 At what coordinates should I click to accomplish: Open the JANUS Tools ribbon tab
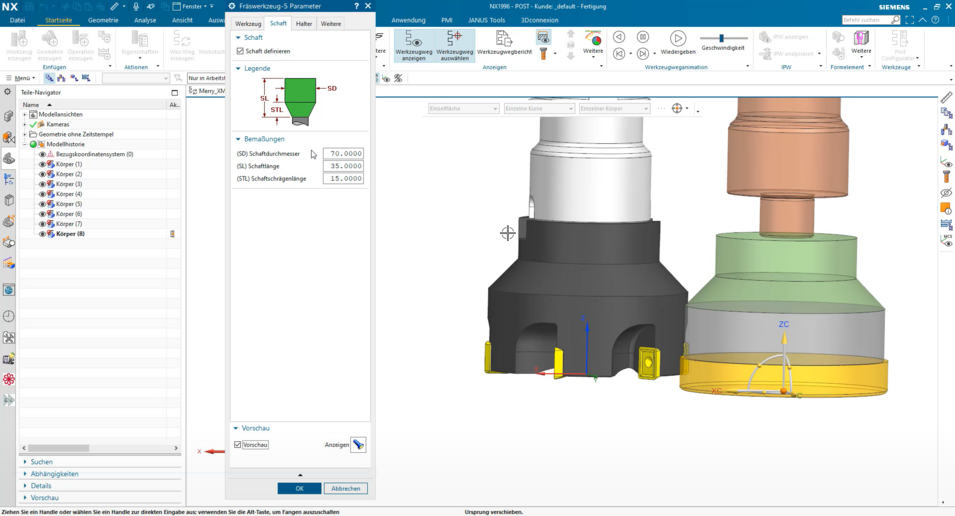487,20
